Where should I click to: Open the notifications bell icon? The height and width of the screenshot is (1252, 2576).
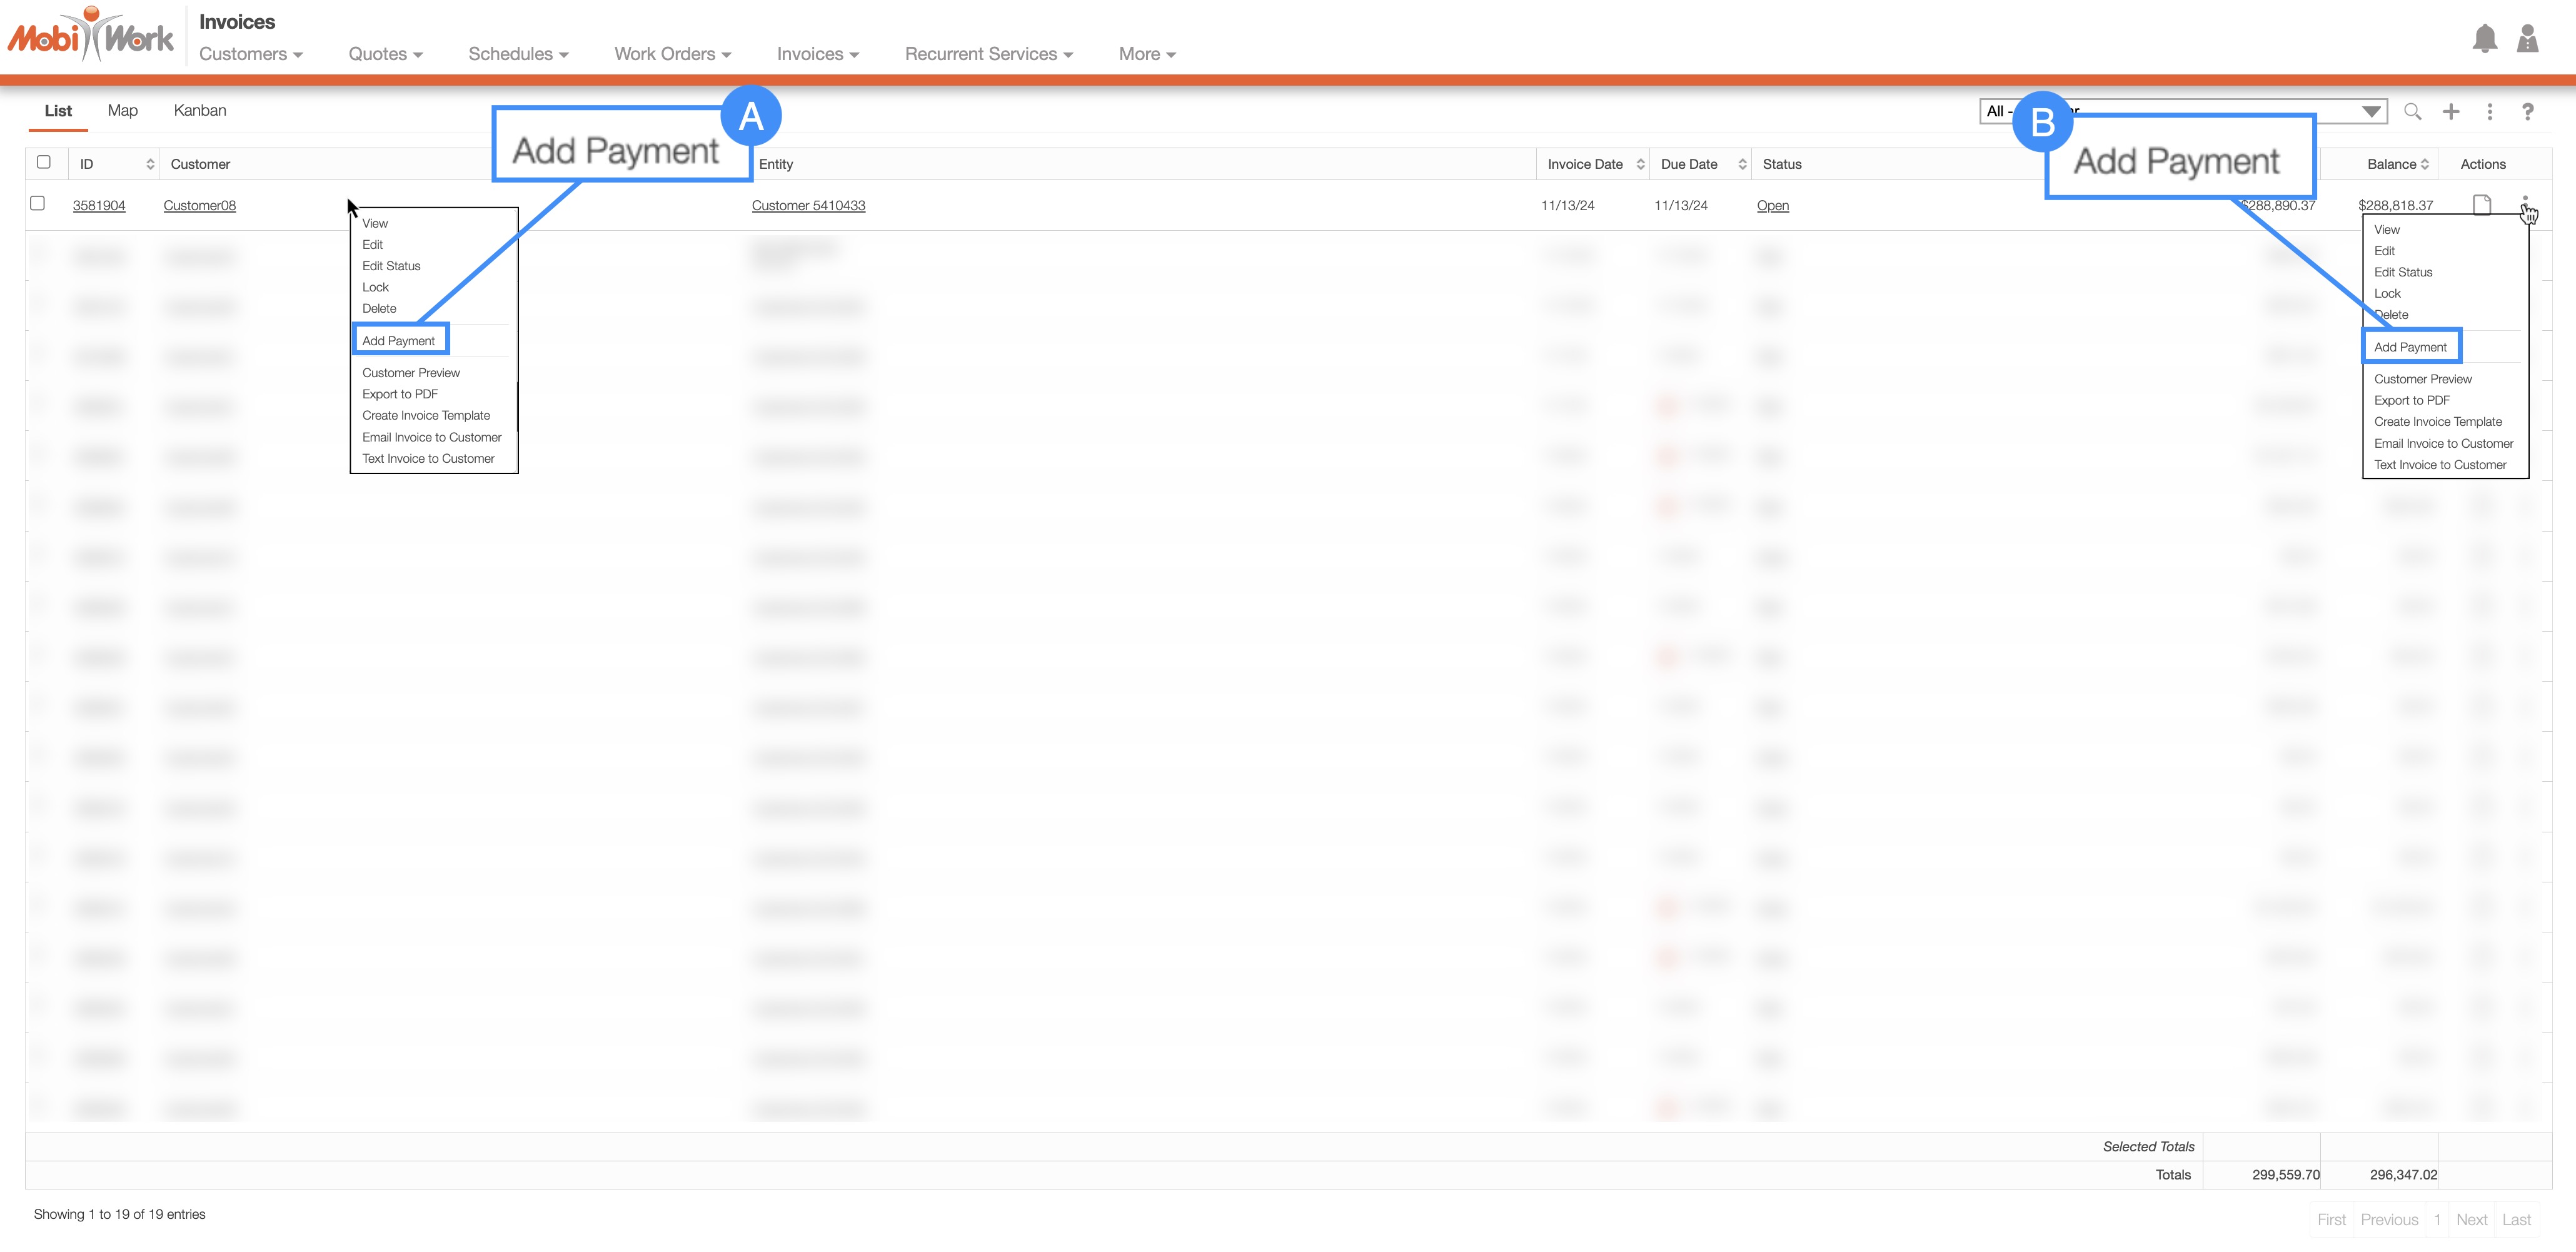(x=2484, y=40)
